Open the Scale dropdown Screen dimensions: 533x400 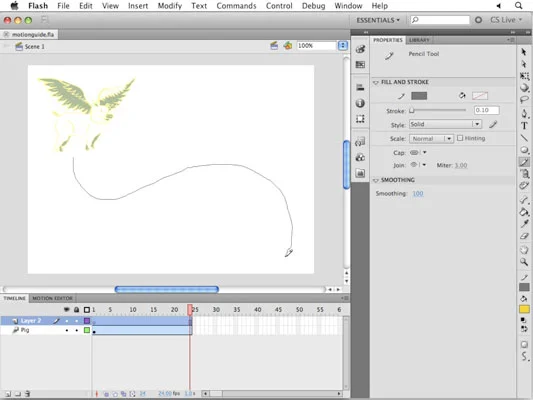[431, 139]
